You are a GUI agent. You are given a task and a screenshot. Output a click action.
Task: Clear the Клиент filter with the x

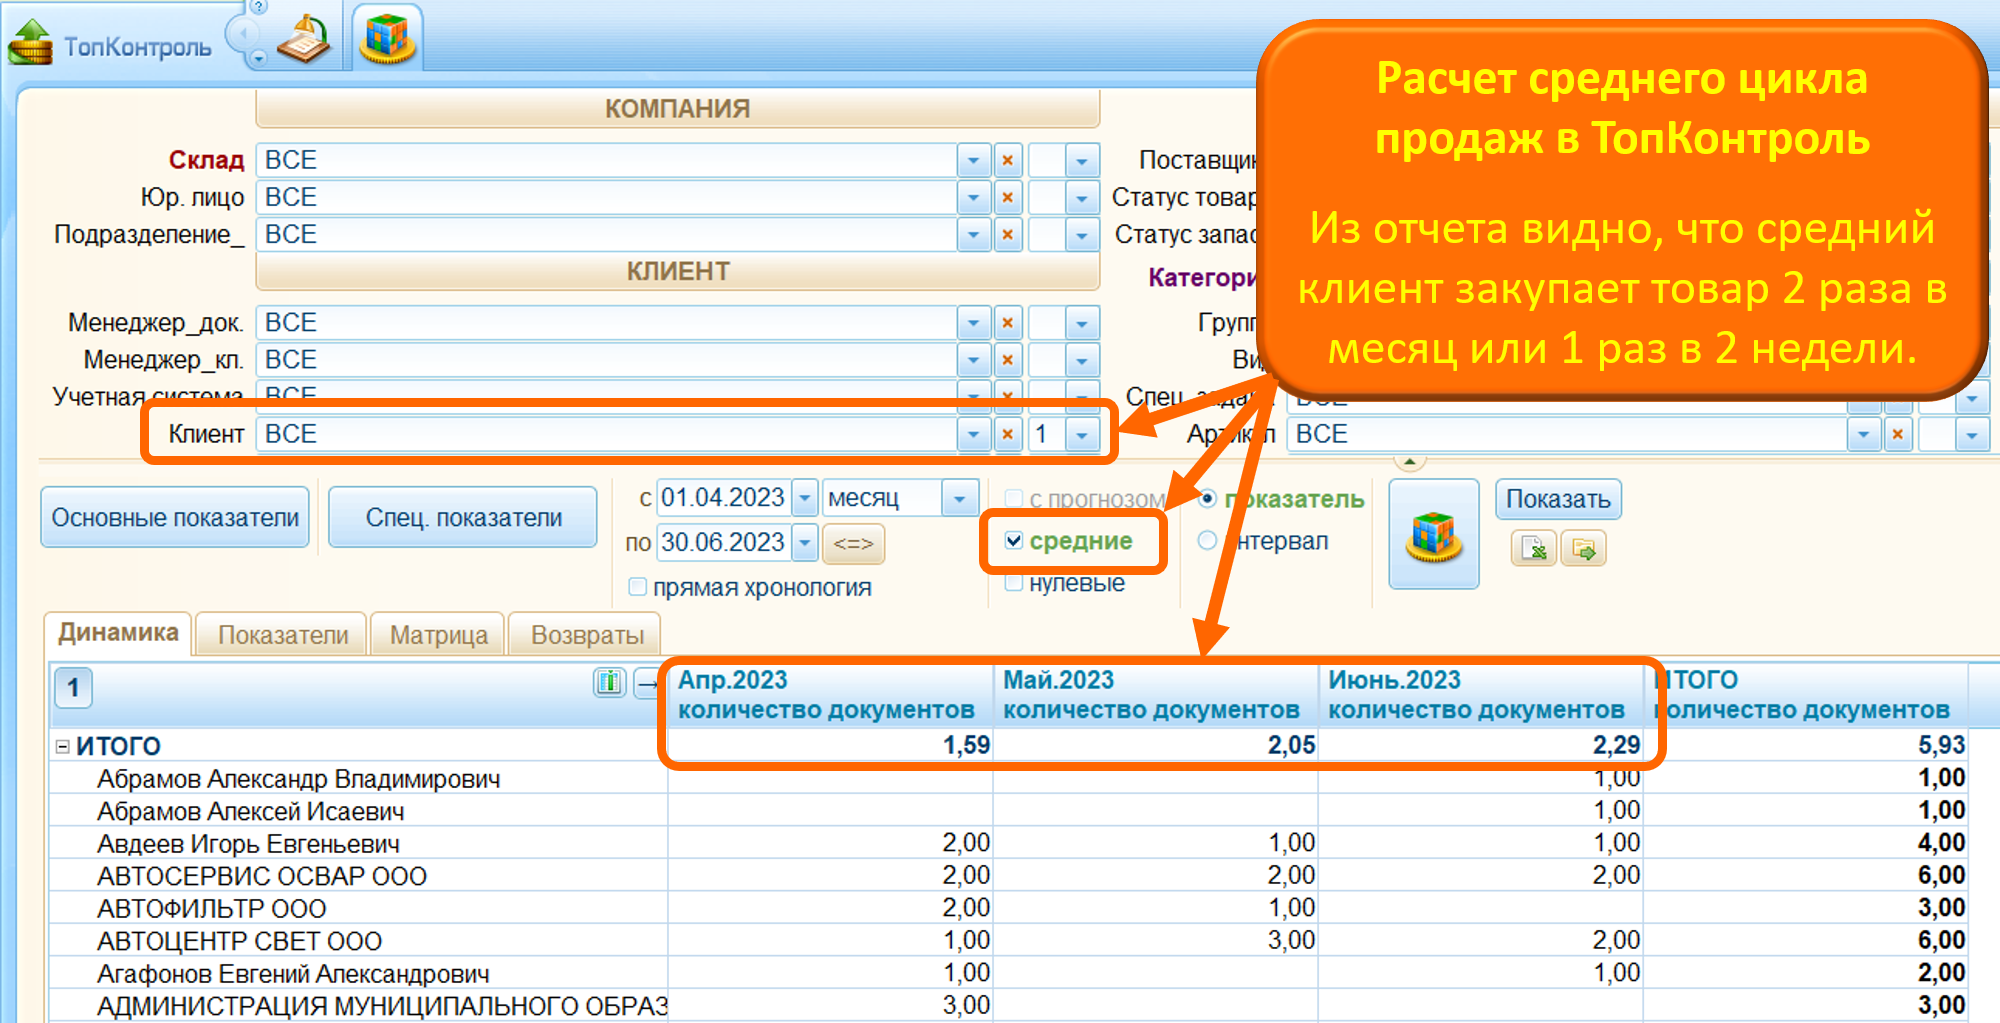tap(1008, 434)
